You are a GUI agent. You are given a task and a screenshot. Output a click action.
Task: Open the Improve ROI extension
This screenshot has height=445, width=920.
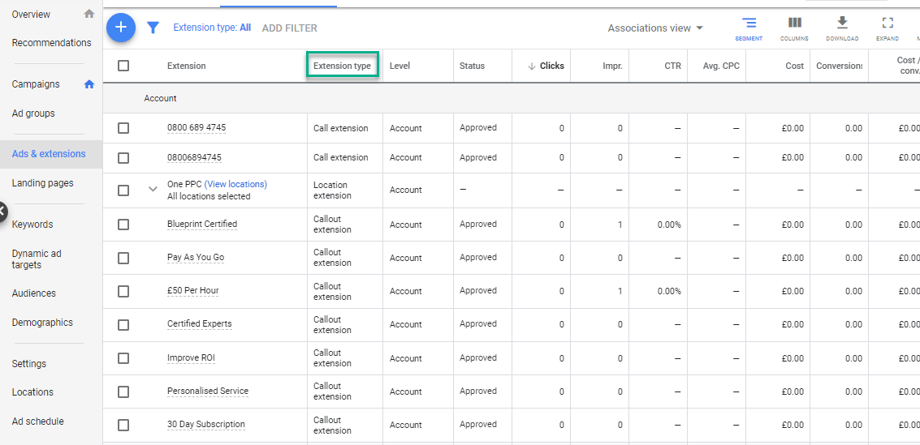pos(191,358)
